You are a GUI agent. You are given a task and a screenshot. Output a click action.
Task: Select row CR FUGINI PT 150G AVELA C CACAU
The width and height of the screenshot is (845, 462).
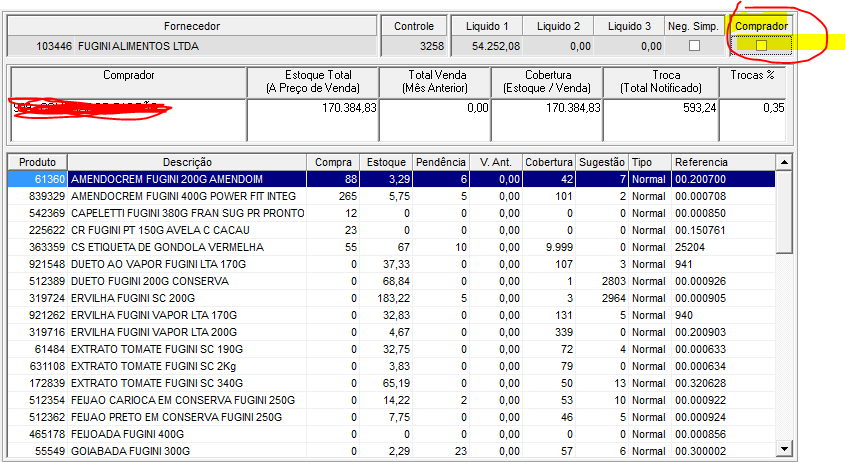pos(391,230)
